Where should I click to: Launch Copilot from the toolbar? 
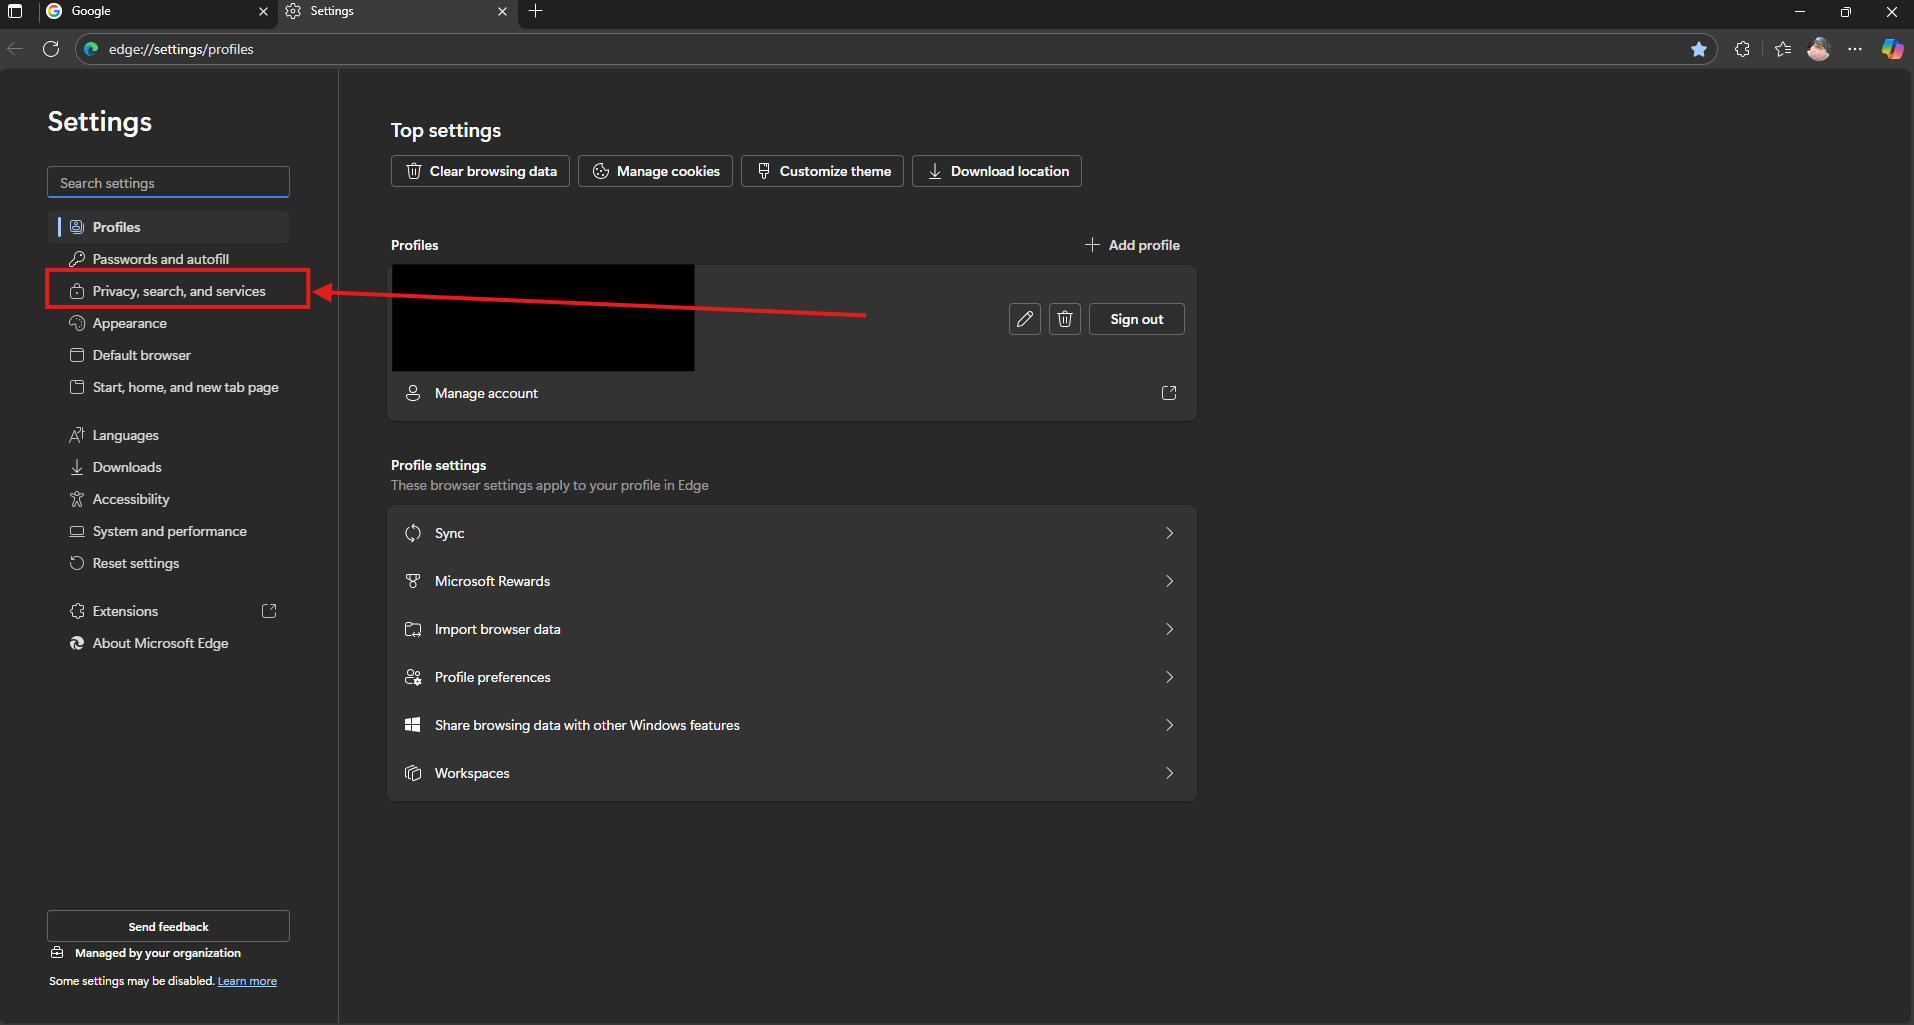(1892, 49)
